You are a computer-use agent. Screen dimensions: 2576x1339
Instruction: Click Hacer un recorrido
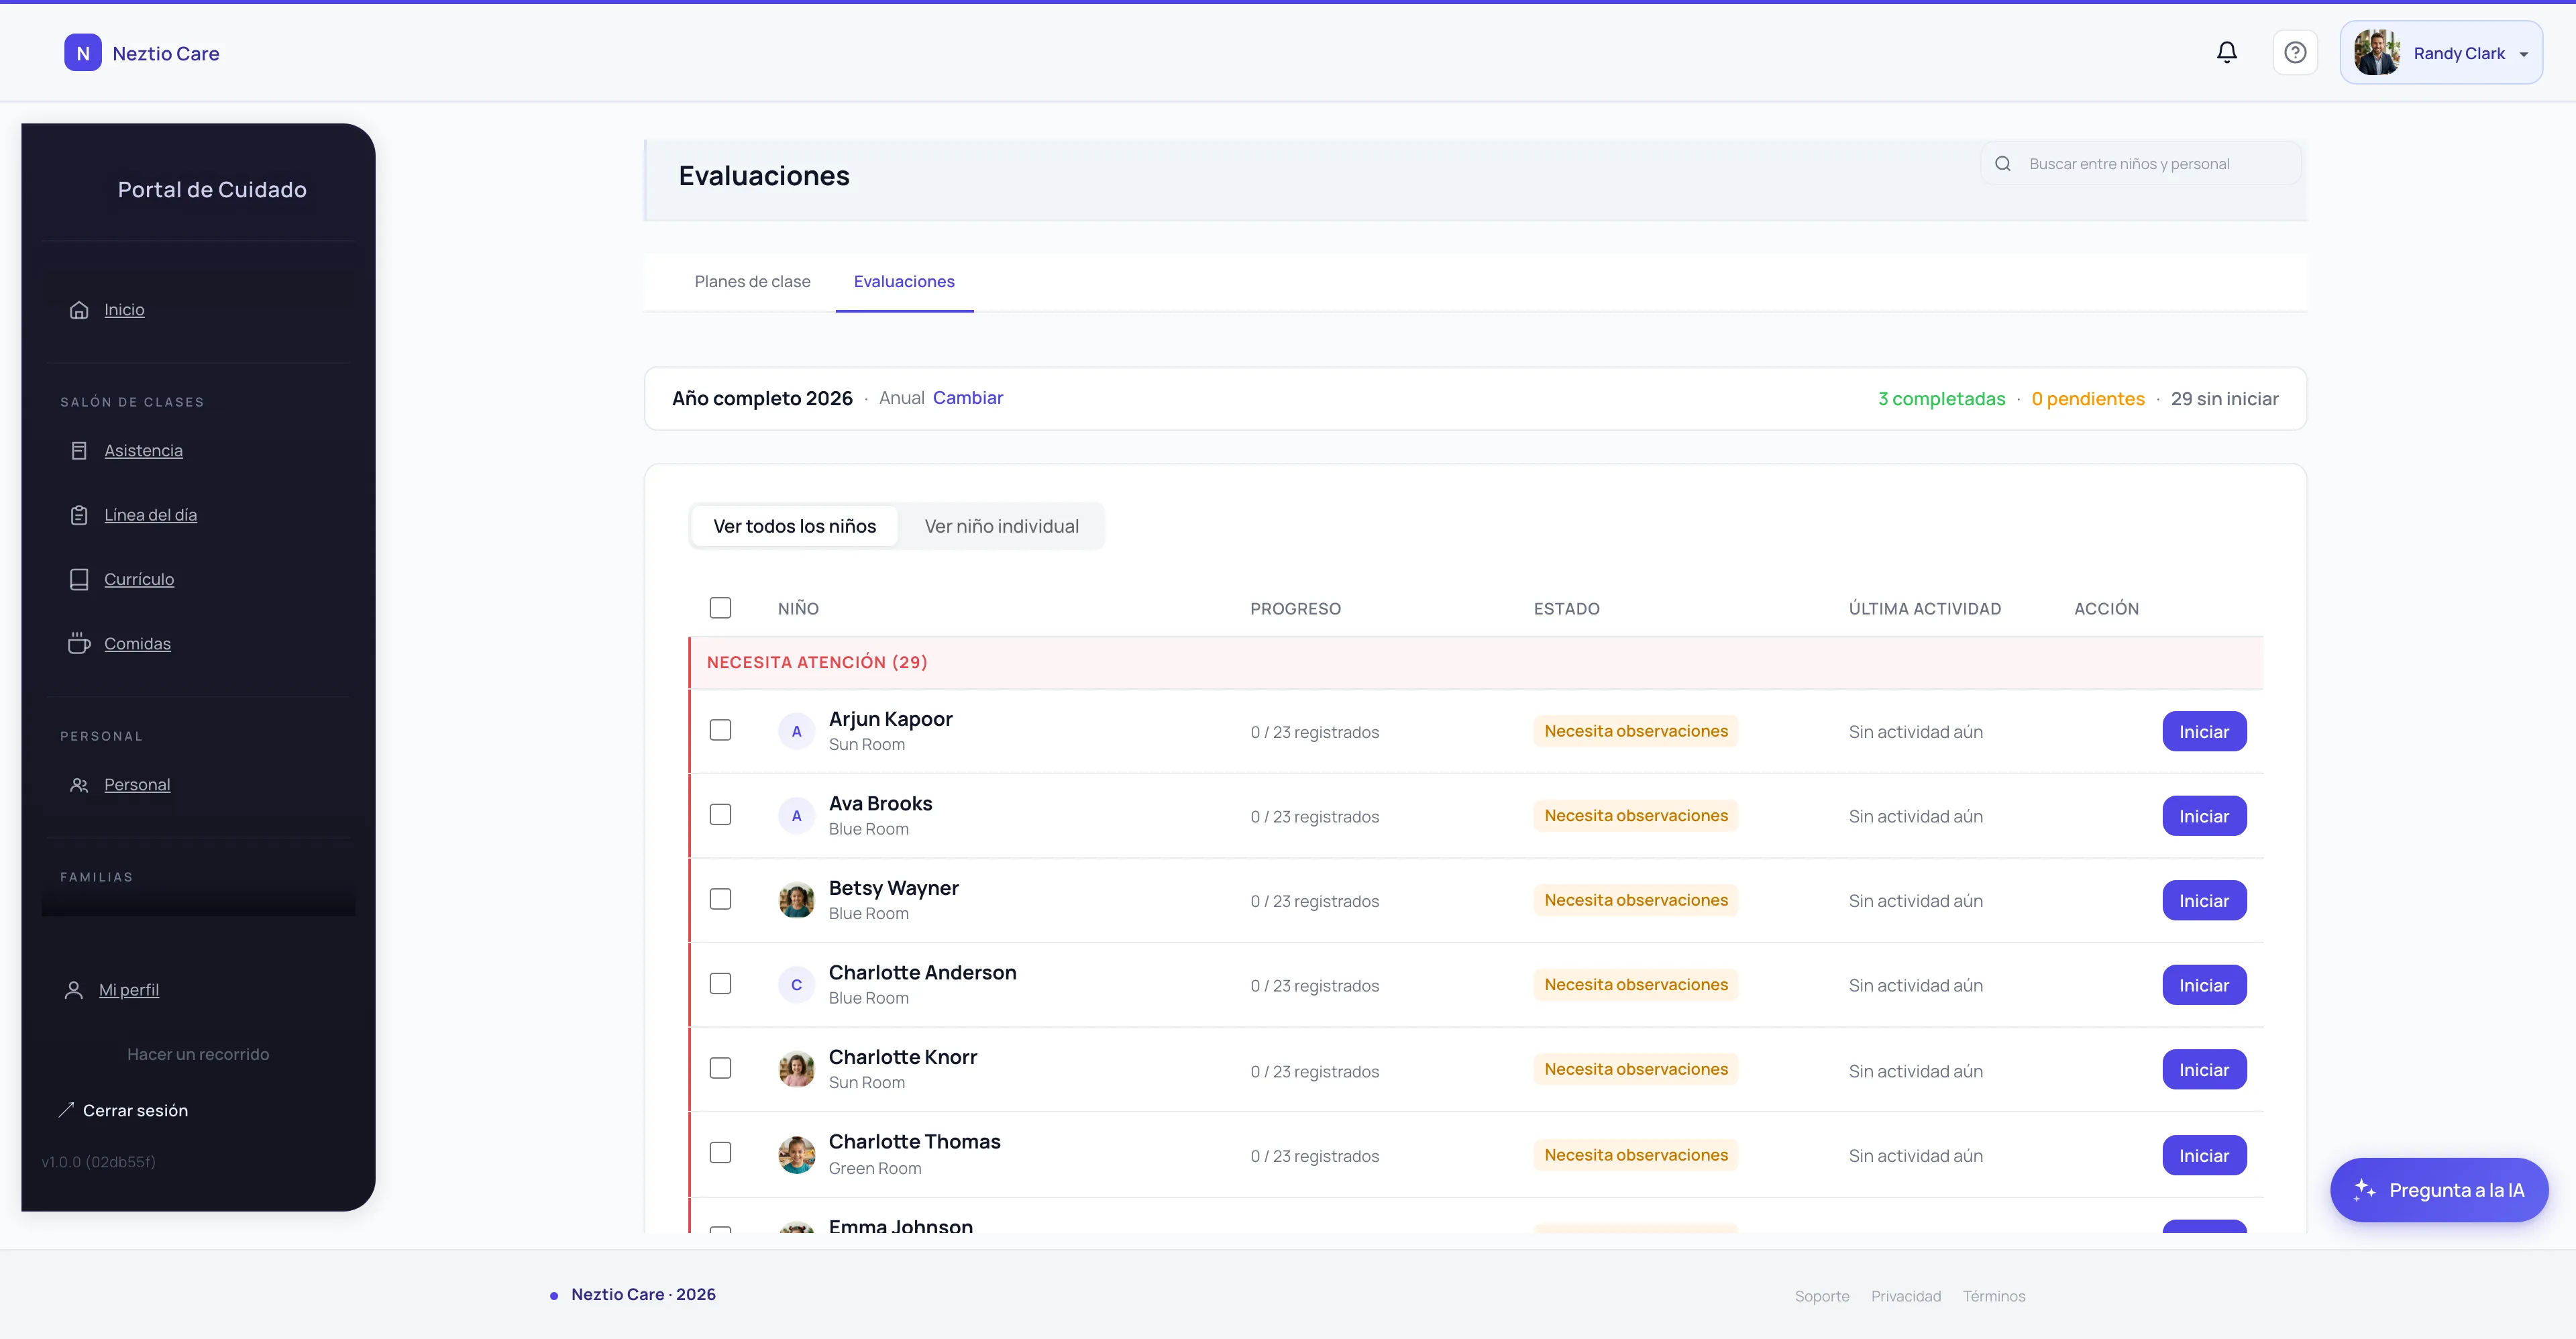pyautogui.click(x=198, y=1054)
